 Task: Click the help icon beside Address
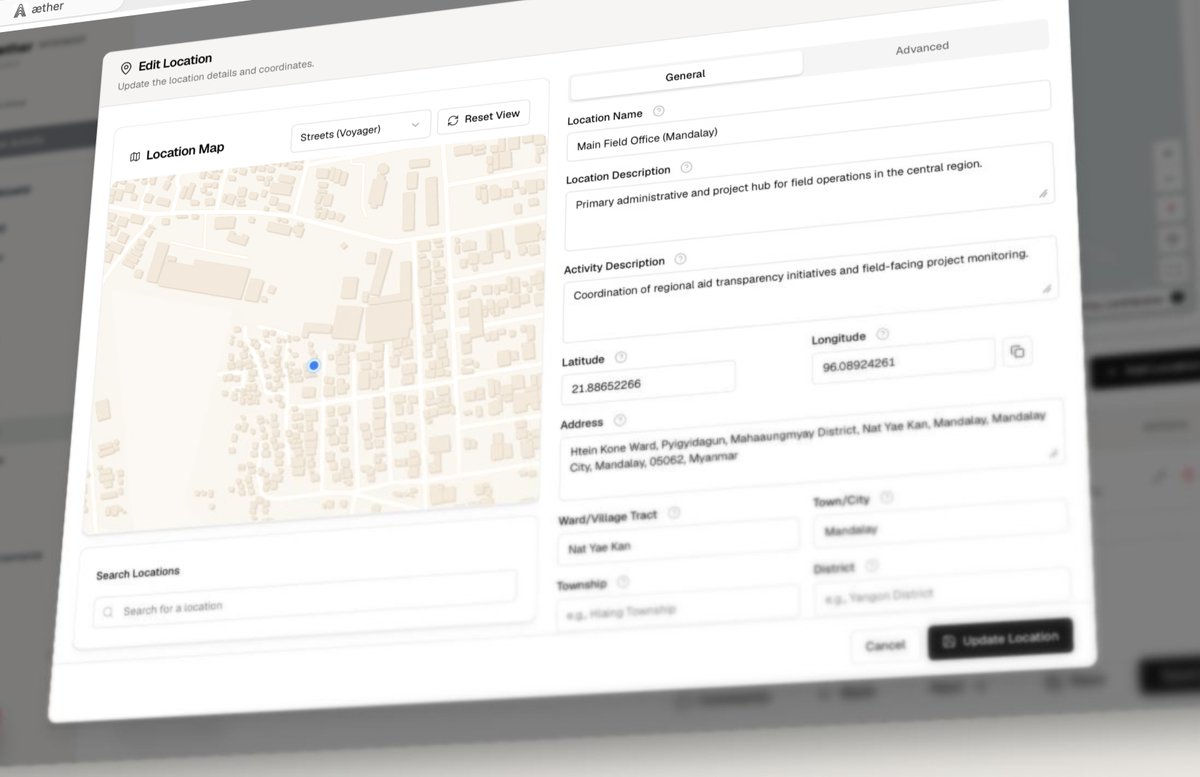click(619, 421)
